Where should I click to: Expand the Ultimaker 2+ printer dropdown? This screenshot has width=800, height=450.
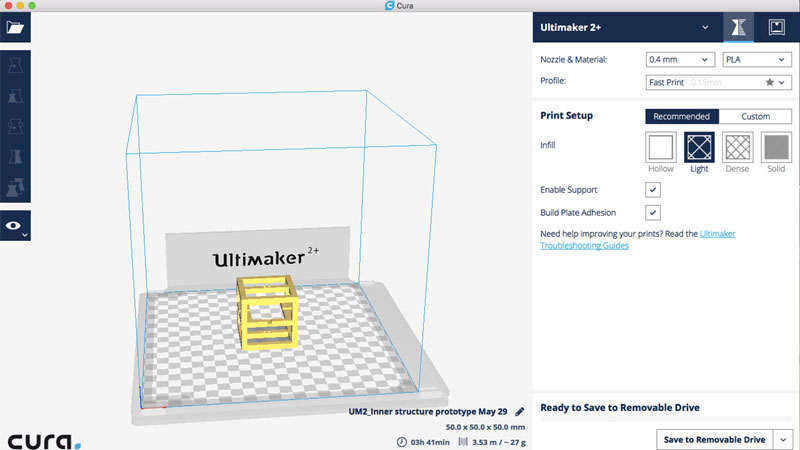pyautogui.click(x=705, y=28)
